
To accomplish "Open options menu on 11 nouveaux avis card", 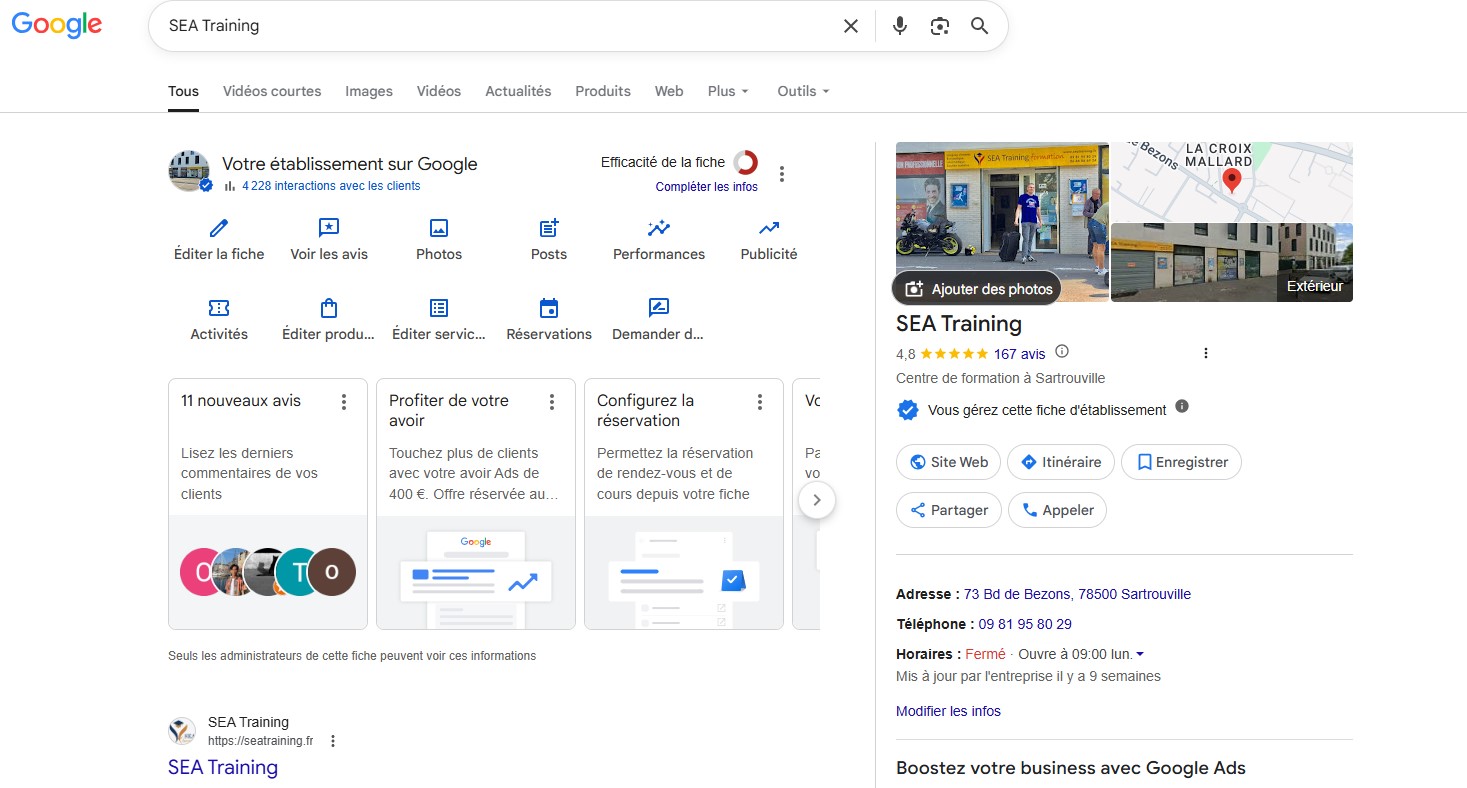I will [x=344, y=402].
